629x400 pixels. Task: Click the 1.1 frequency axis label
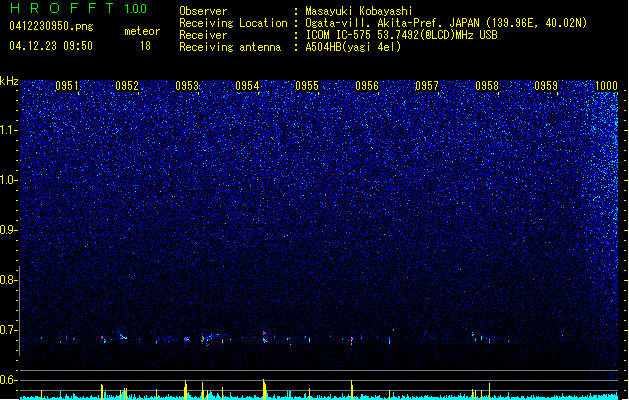(9, 130)
